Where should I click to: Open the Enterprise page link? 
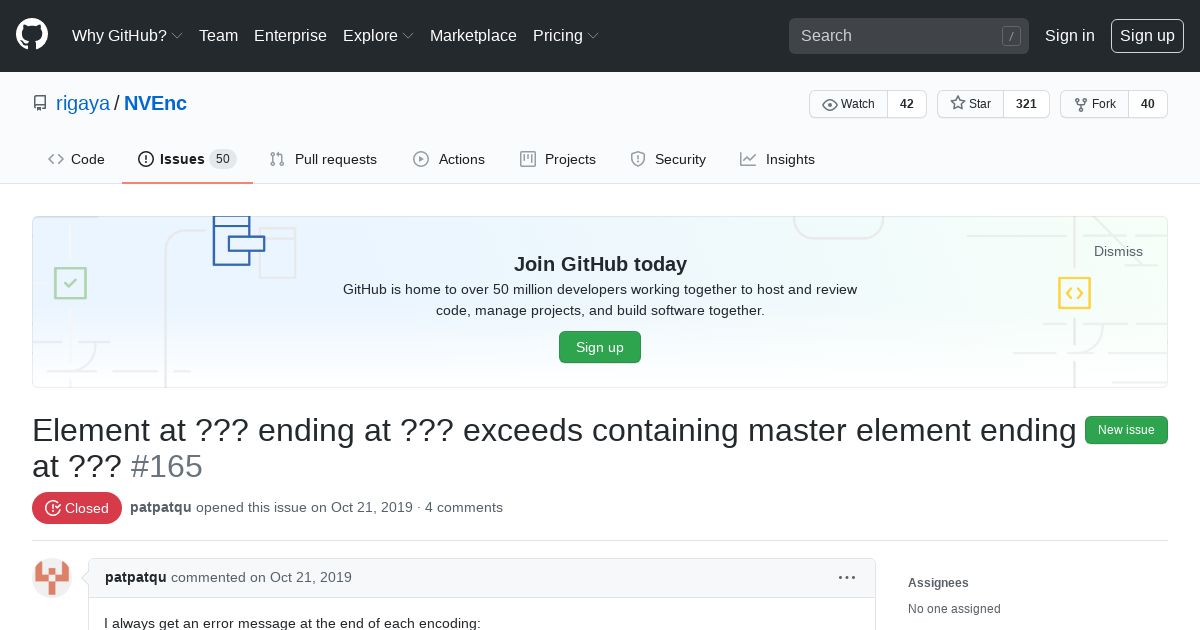[290, 35]
